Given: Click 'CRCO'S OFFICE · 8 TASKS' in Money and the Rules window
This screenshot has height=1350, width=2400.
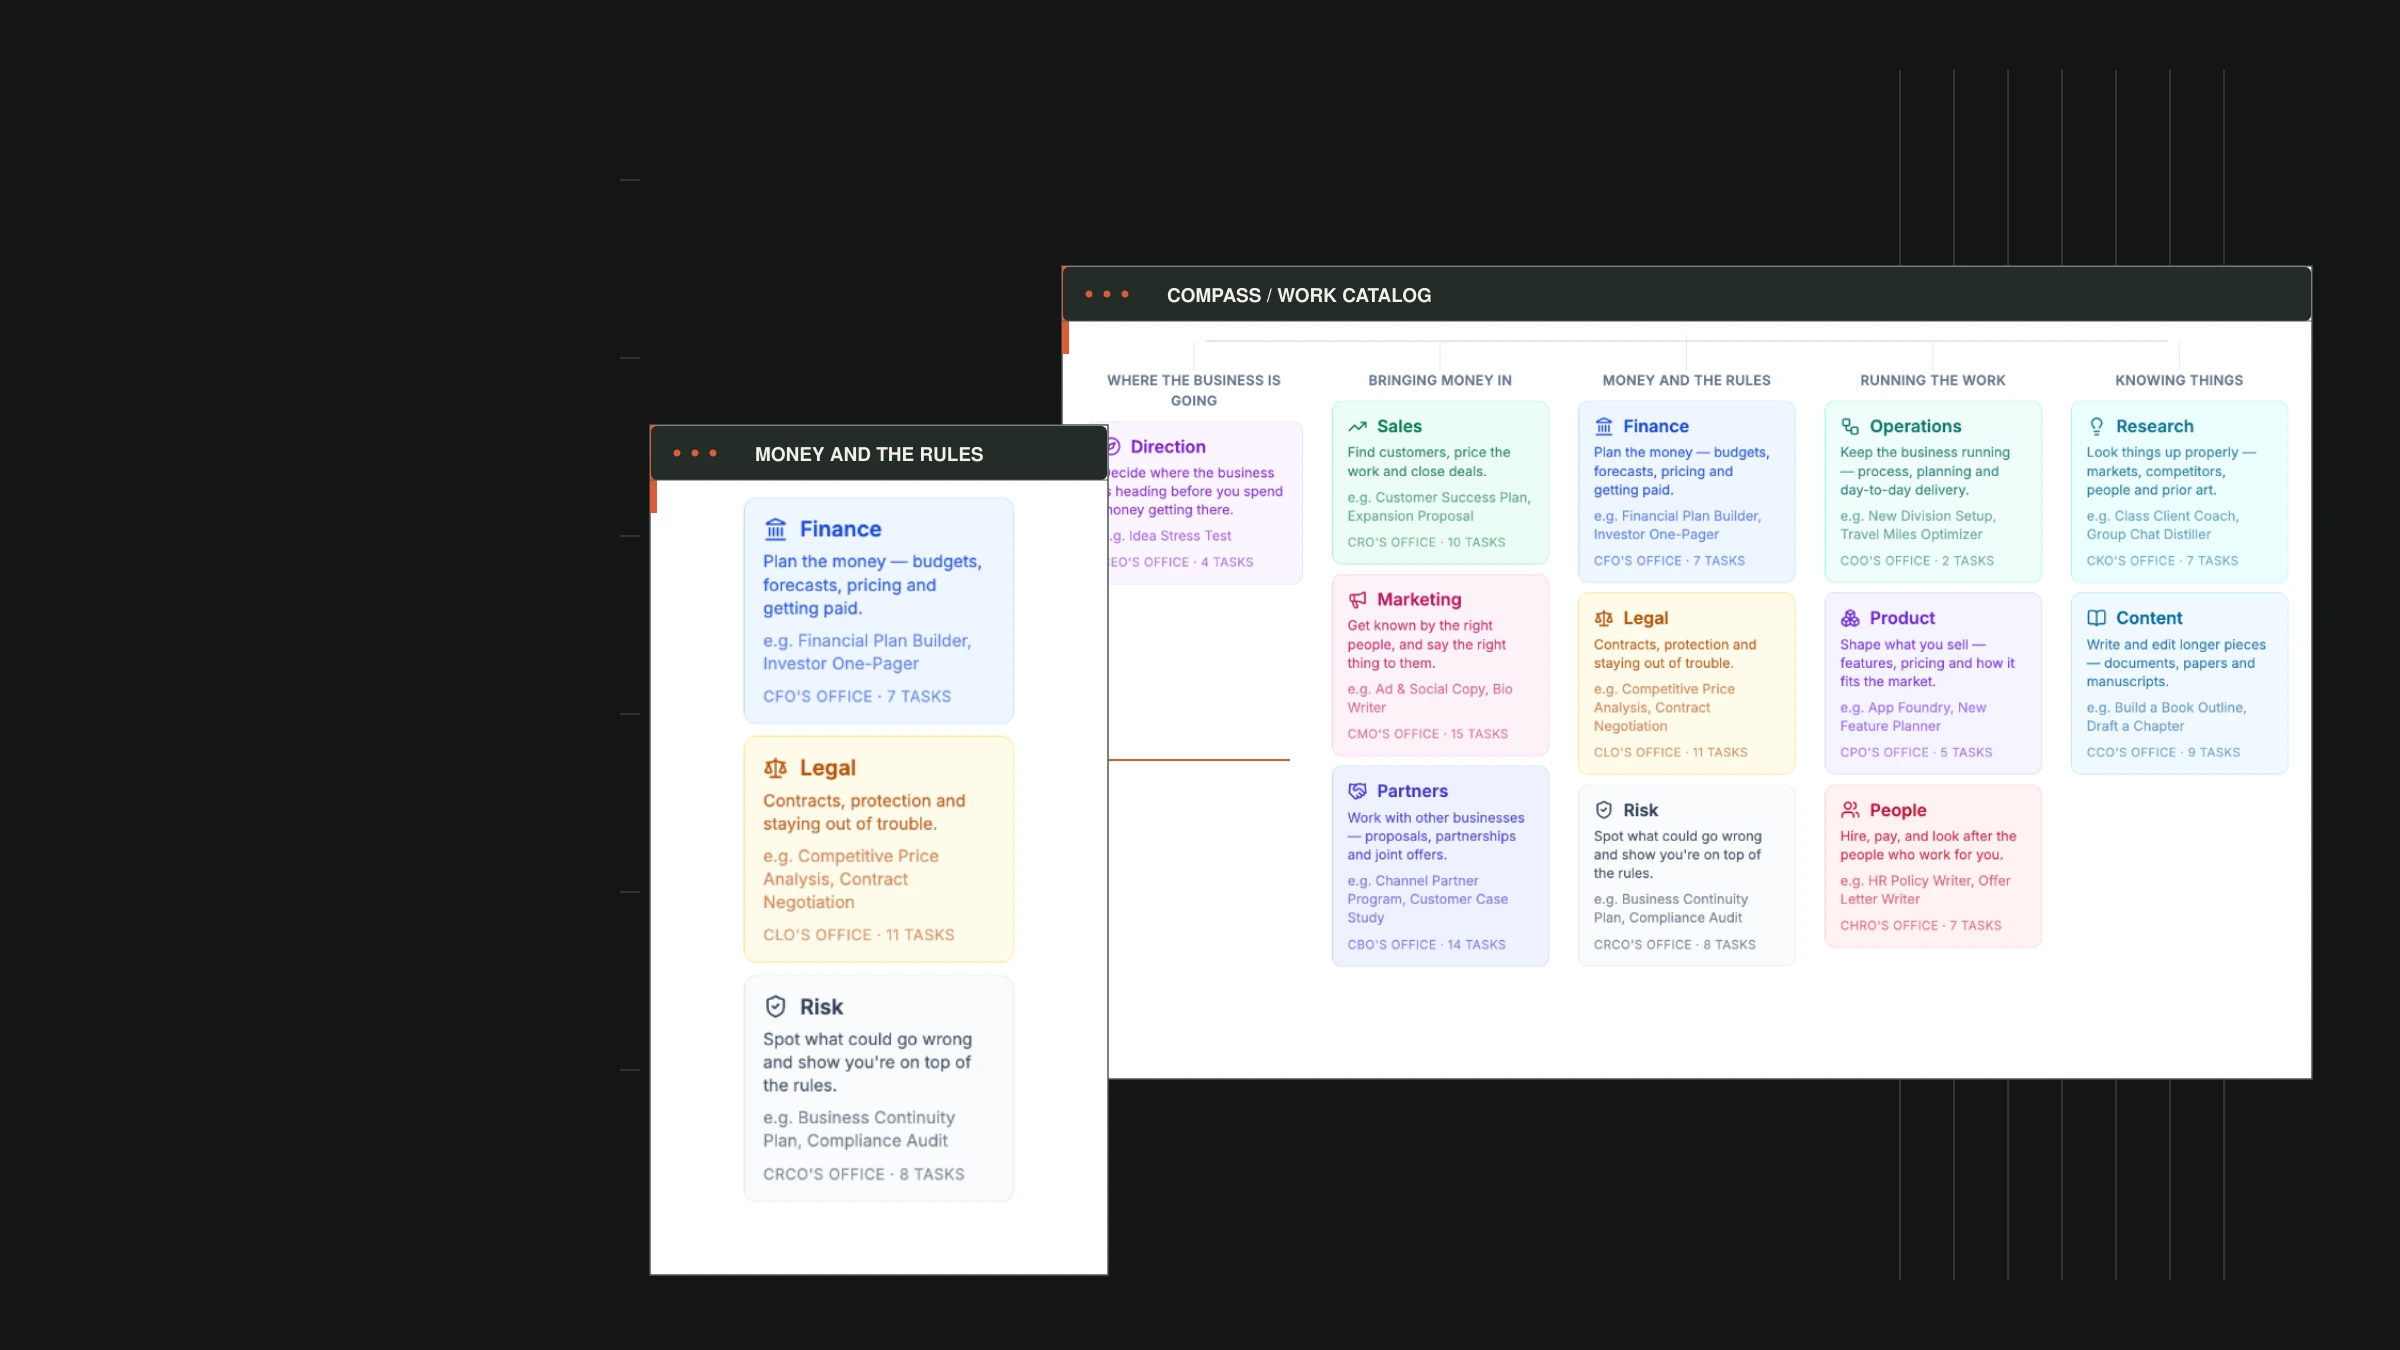Looking at the screenshot, I should point(864,1175).
